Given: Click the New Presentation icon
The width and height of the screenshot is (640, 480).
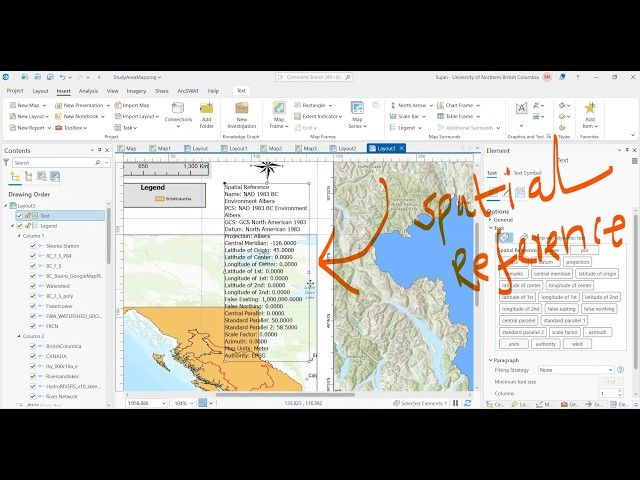Looking at the screenshot, I should 58,105.
